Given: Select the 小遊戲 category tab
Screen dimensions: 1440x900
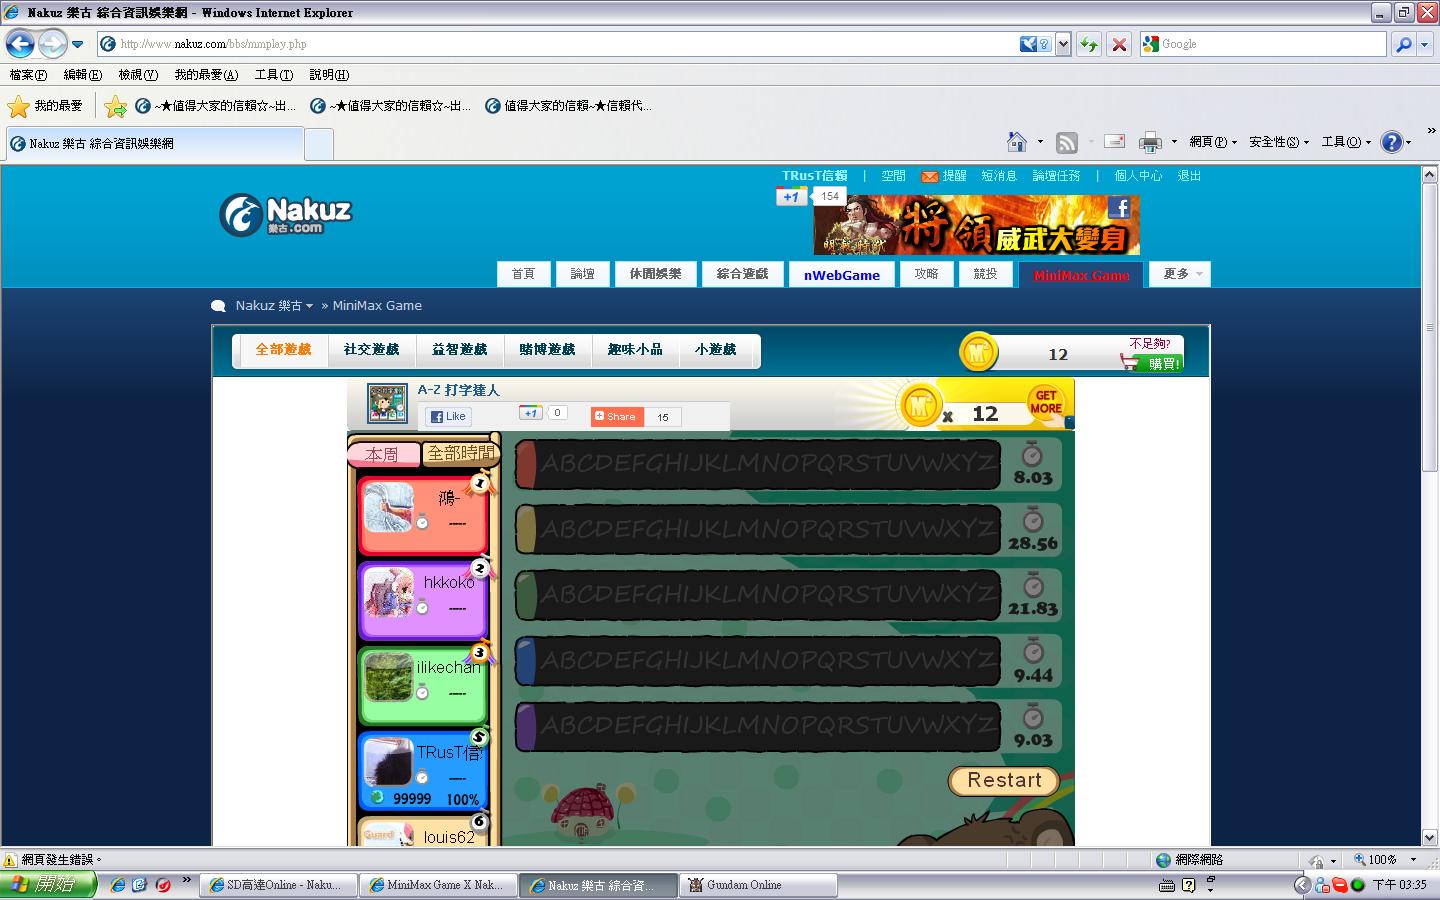Looking at the screenshot, I should point(716,350).
